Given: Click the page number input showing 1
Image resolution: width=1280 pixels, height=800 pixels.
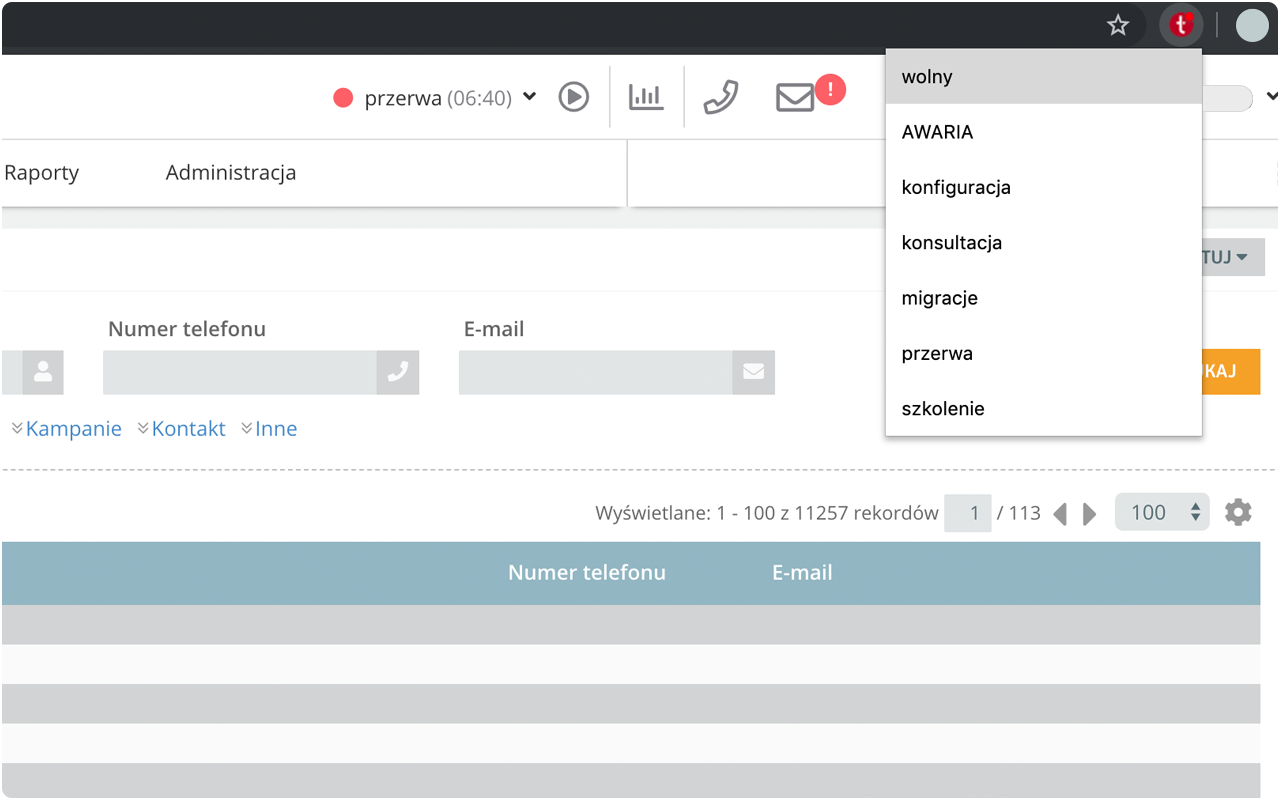Looking at the screenshot, I should click(968, 513).
